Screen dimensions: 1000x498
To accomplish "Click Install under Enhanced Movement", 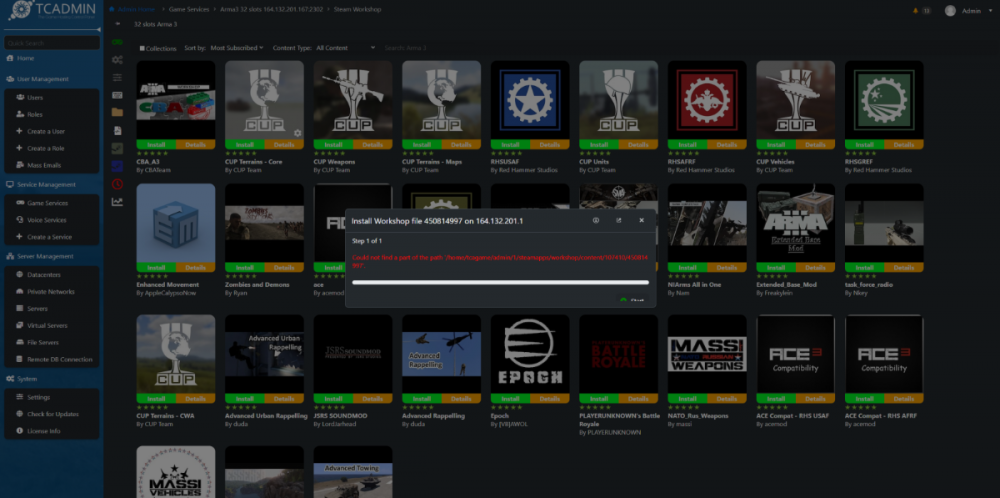I will (156, 268).
